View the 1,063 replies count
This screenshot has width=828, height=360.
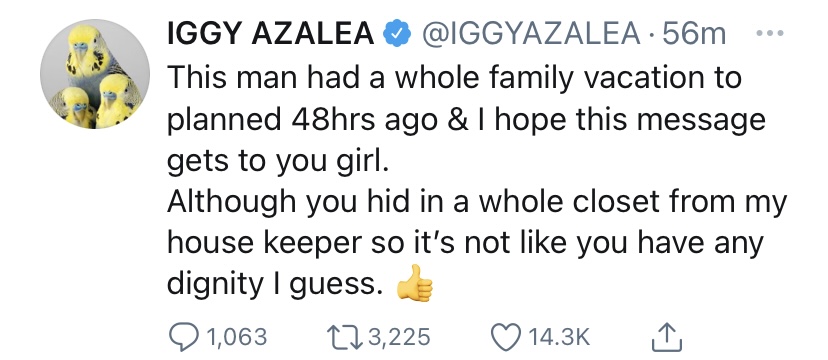point(237,338)
